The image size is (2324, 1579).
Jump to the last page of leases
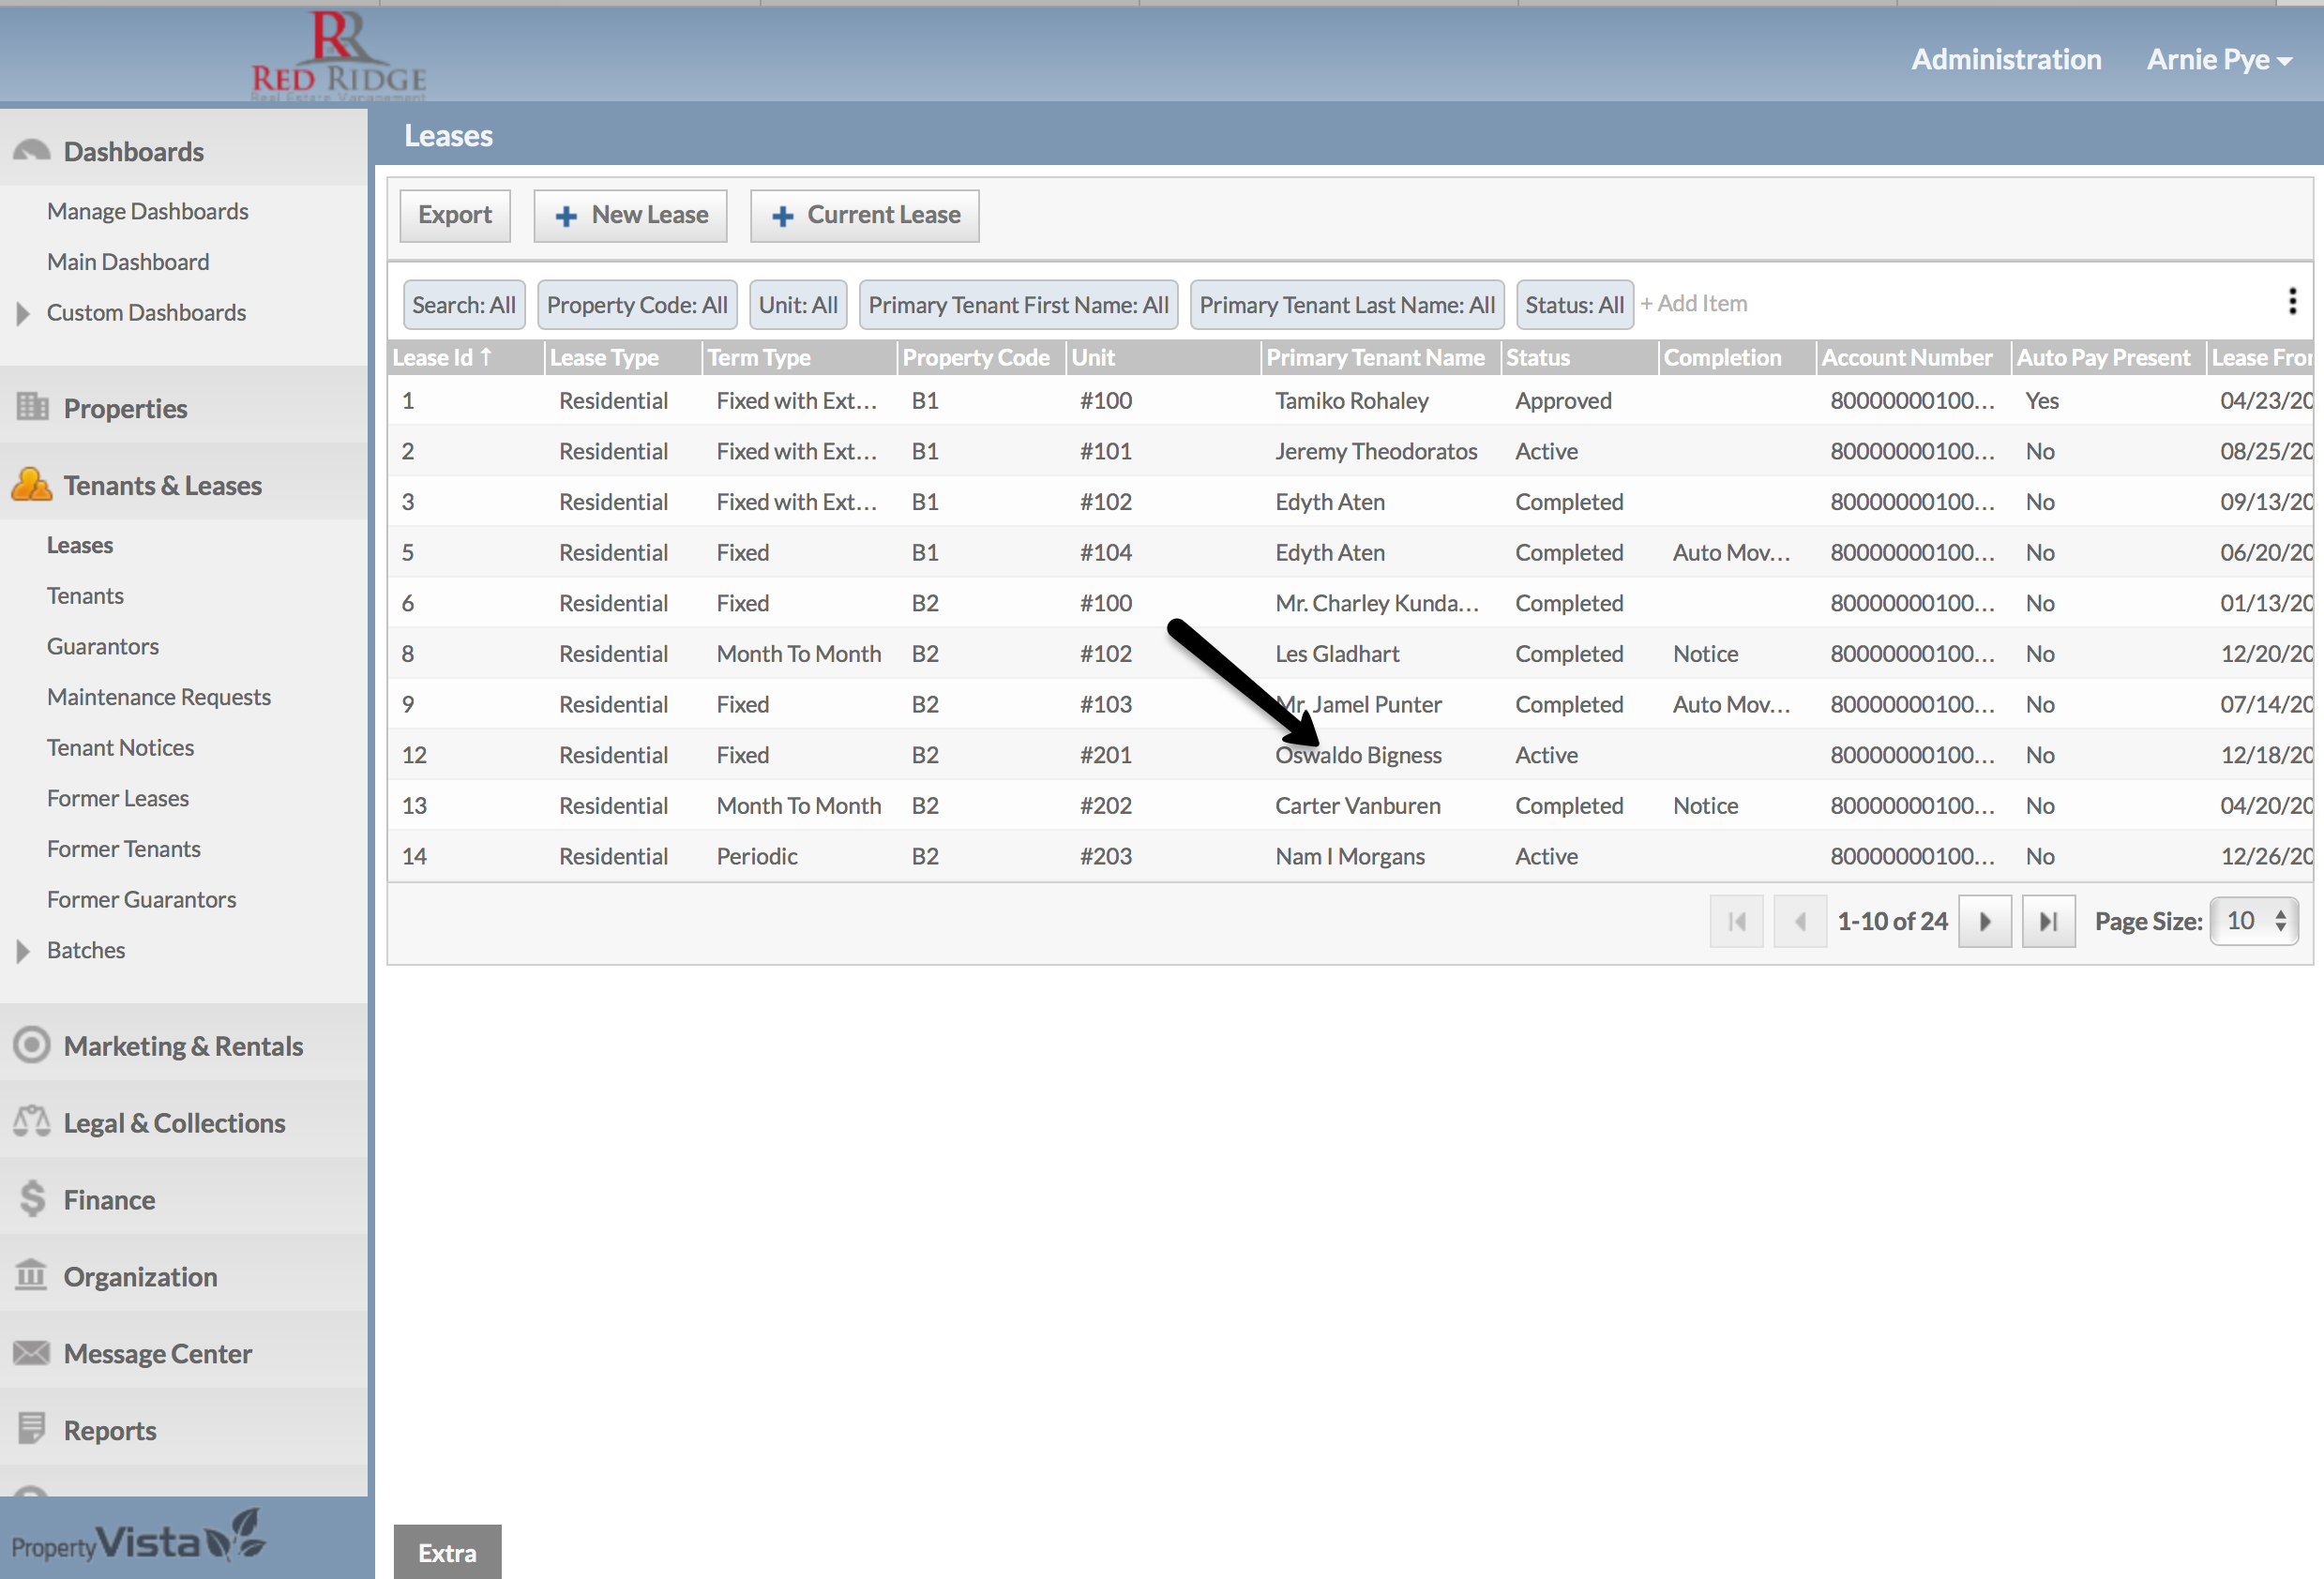(2047, 921)
